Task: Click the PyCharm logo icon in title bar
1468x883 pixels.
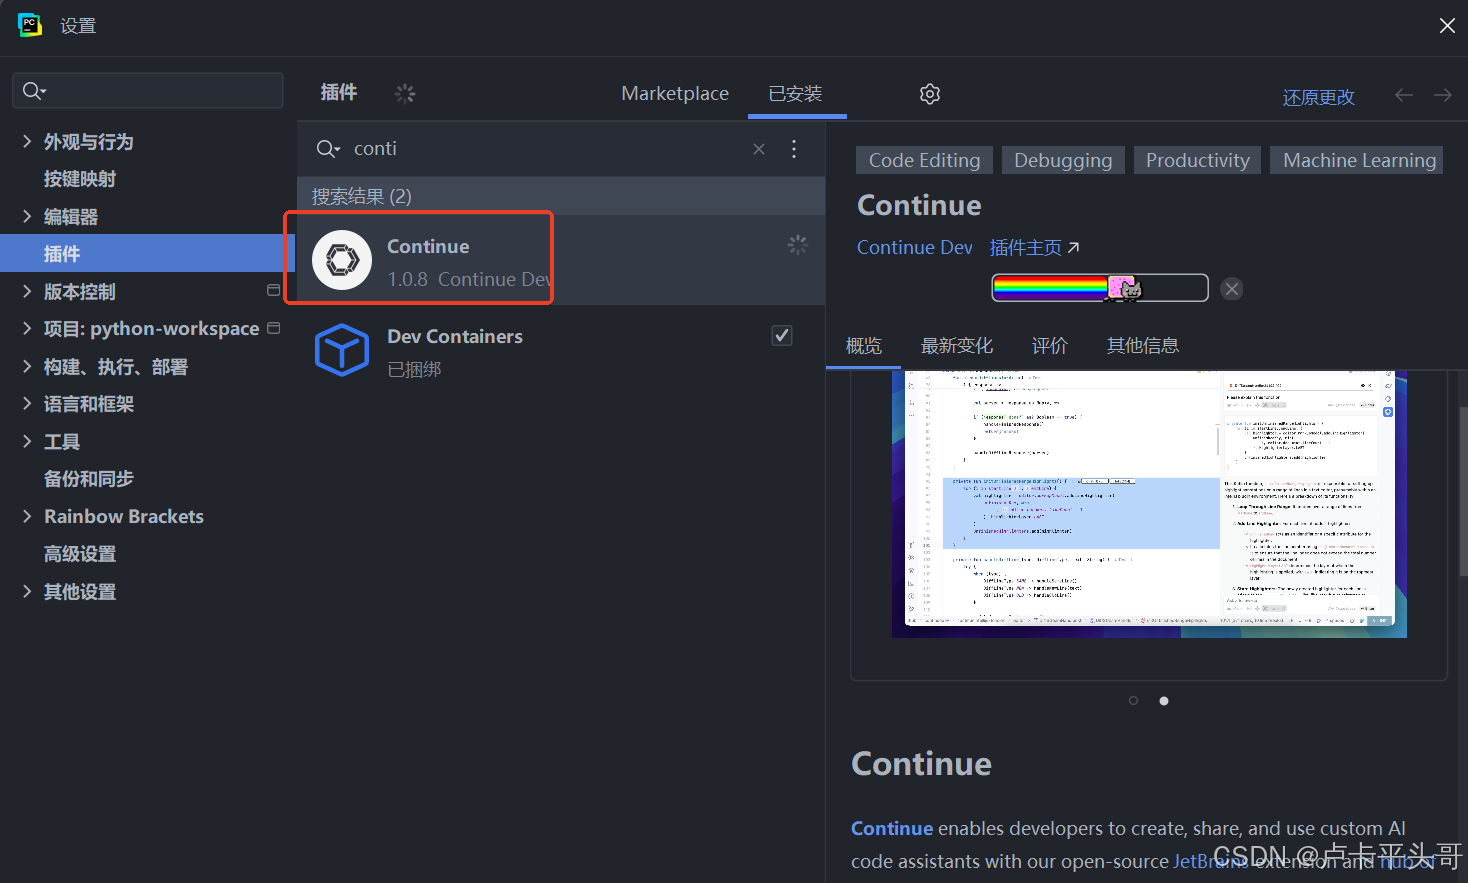Action: point(30,25)
